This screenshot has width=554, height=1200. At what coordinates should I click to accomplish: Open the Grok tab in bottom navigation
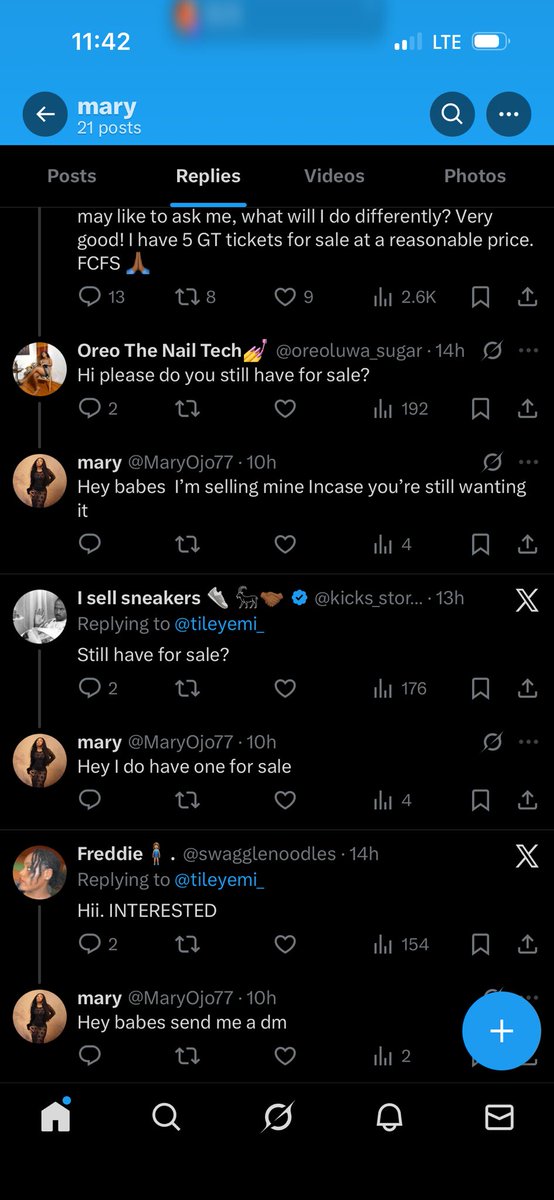[x=277, y=1117]
